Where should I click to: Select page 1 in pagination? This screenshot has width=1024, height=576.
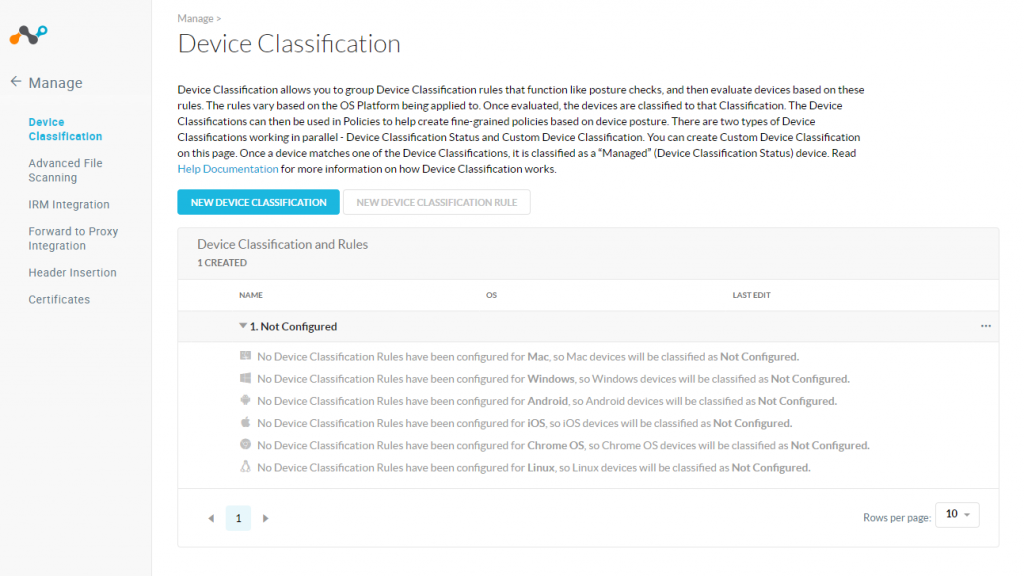(237, 518)
